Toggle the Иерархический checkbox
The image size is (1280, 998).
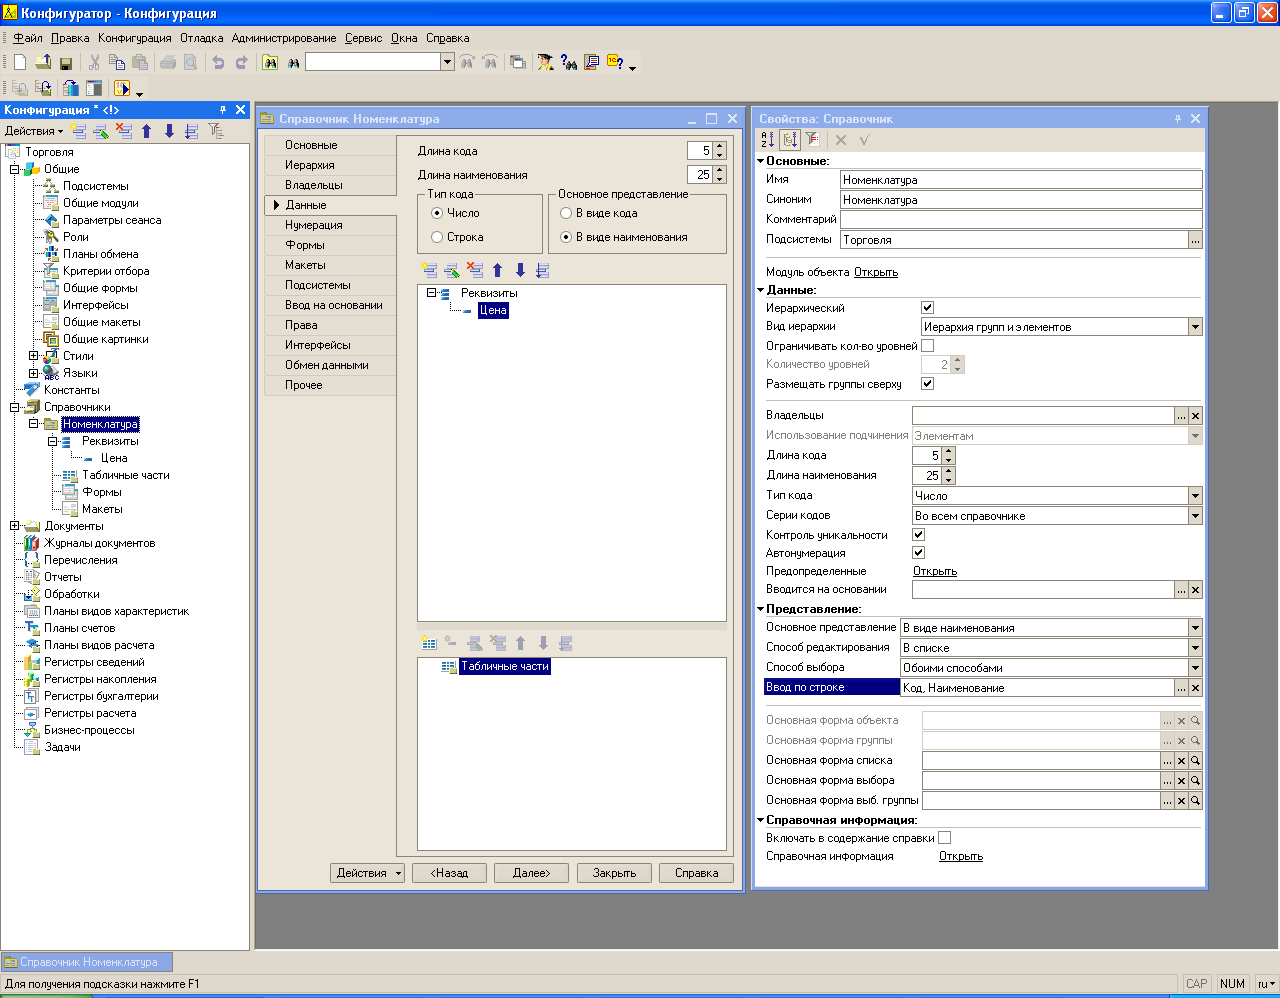pyautogui.click(x=927, y=308)
